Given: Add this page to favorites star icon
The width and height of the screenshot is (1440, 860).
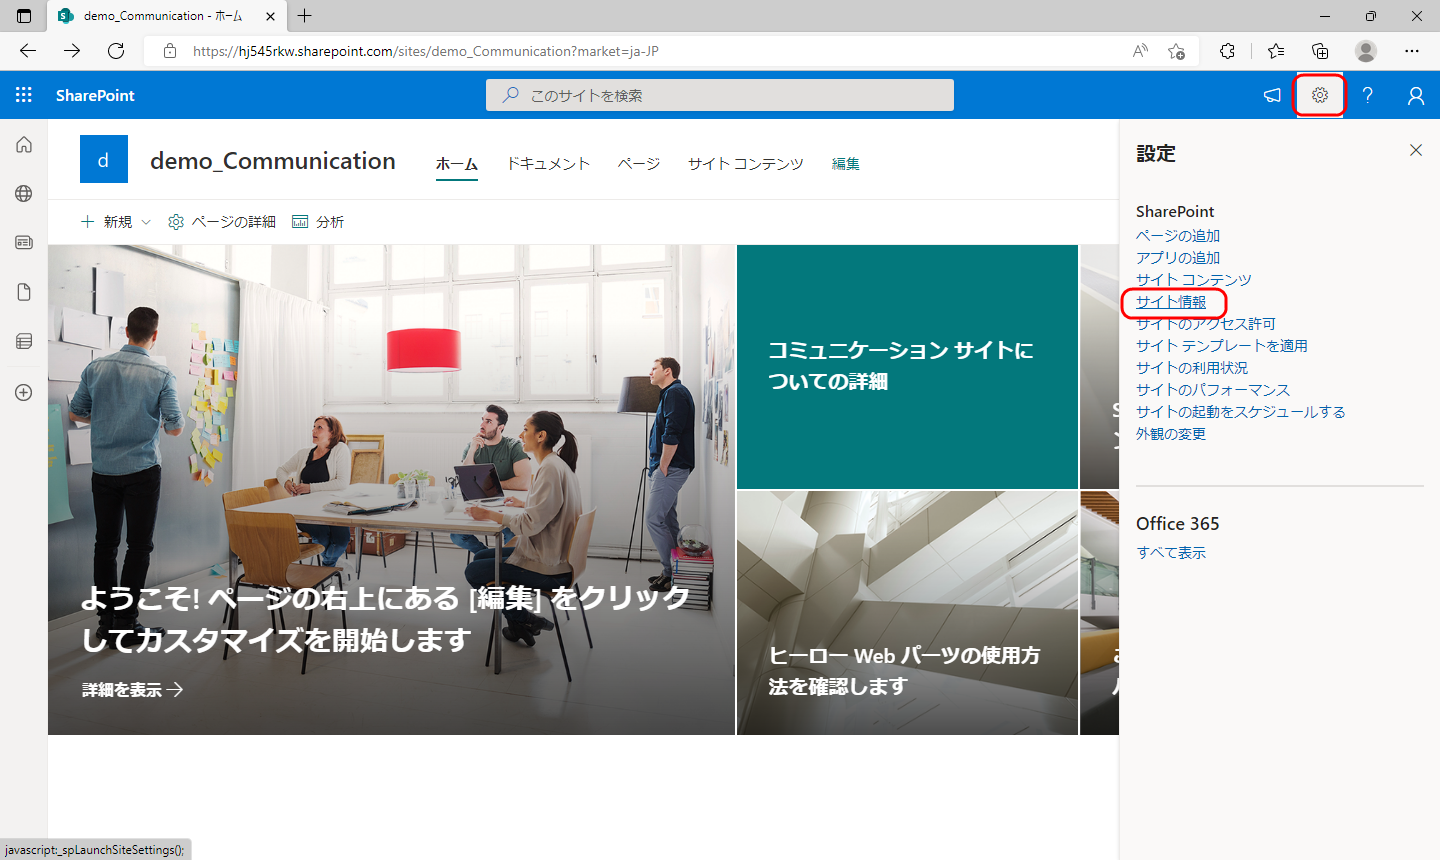Looking at the screenshot, I should pyautogui.click(x=1176, y=51).
